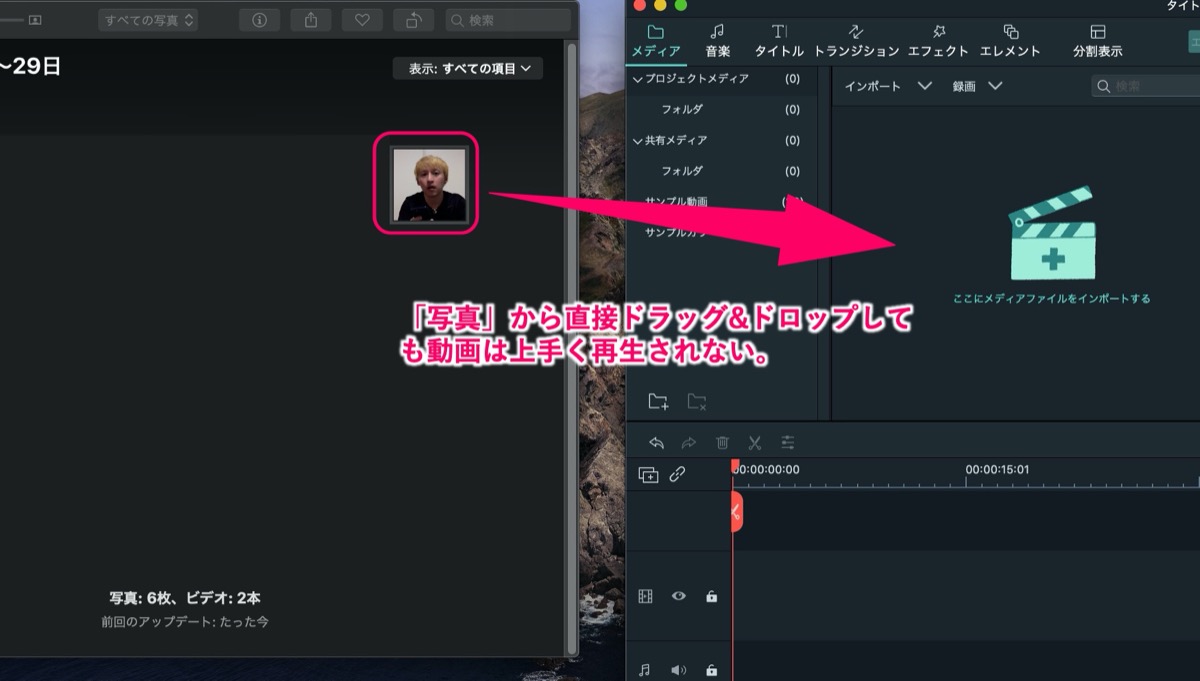Click the red scissors split button on playhead

pos(735,512)
